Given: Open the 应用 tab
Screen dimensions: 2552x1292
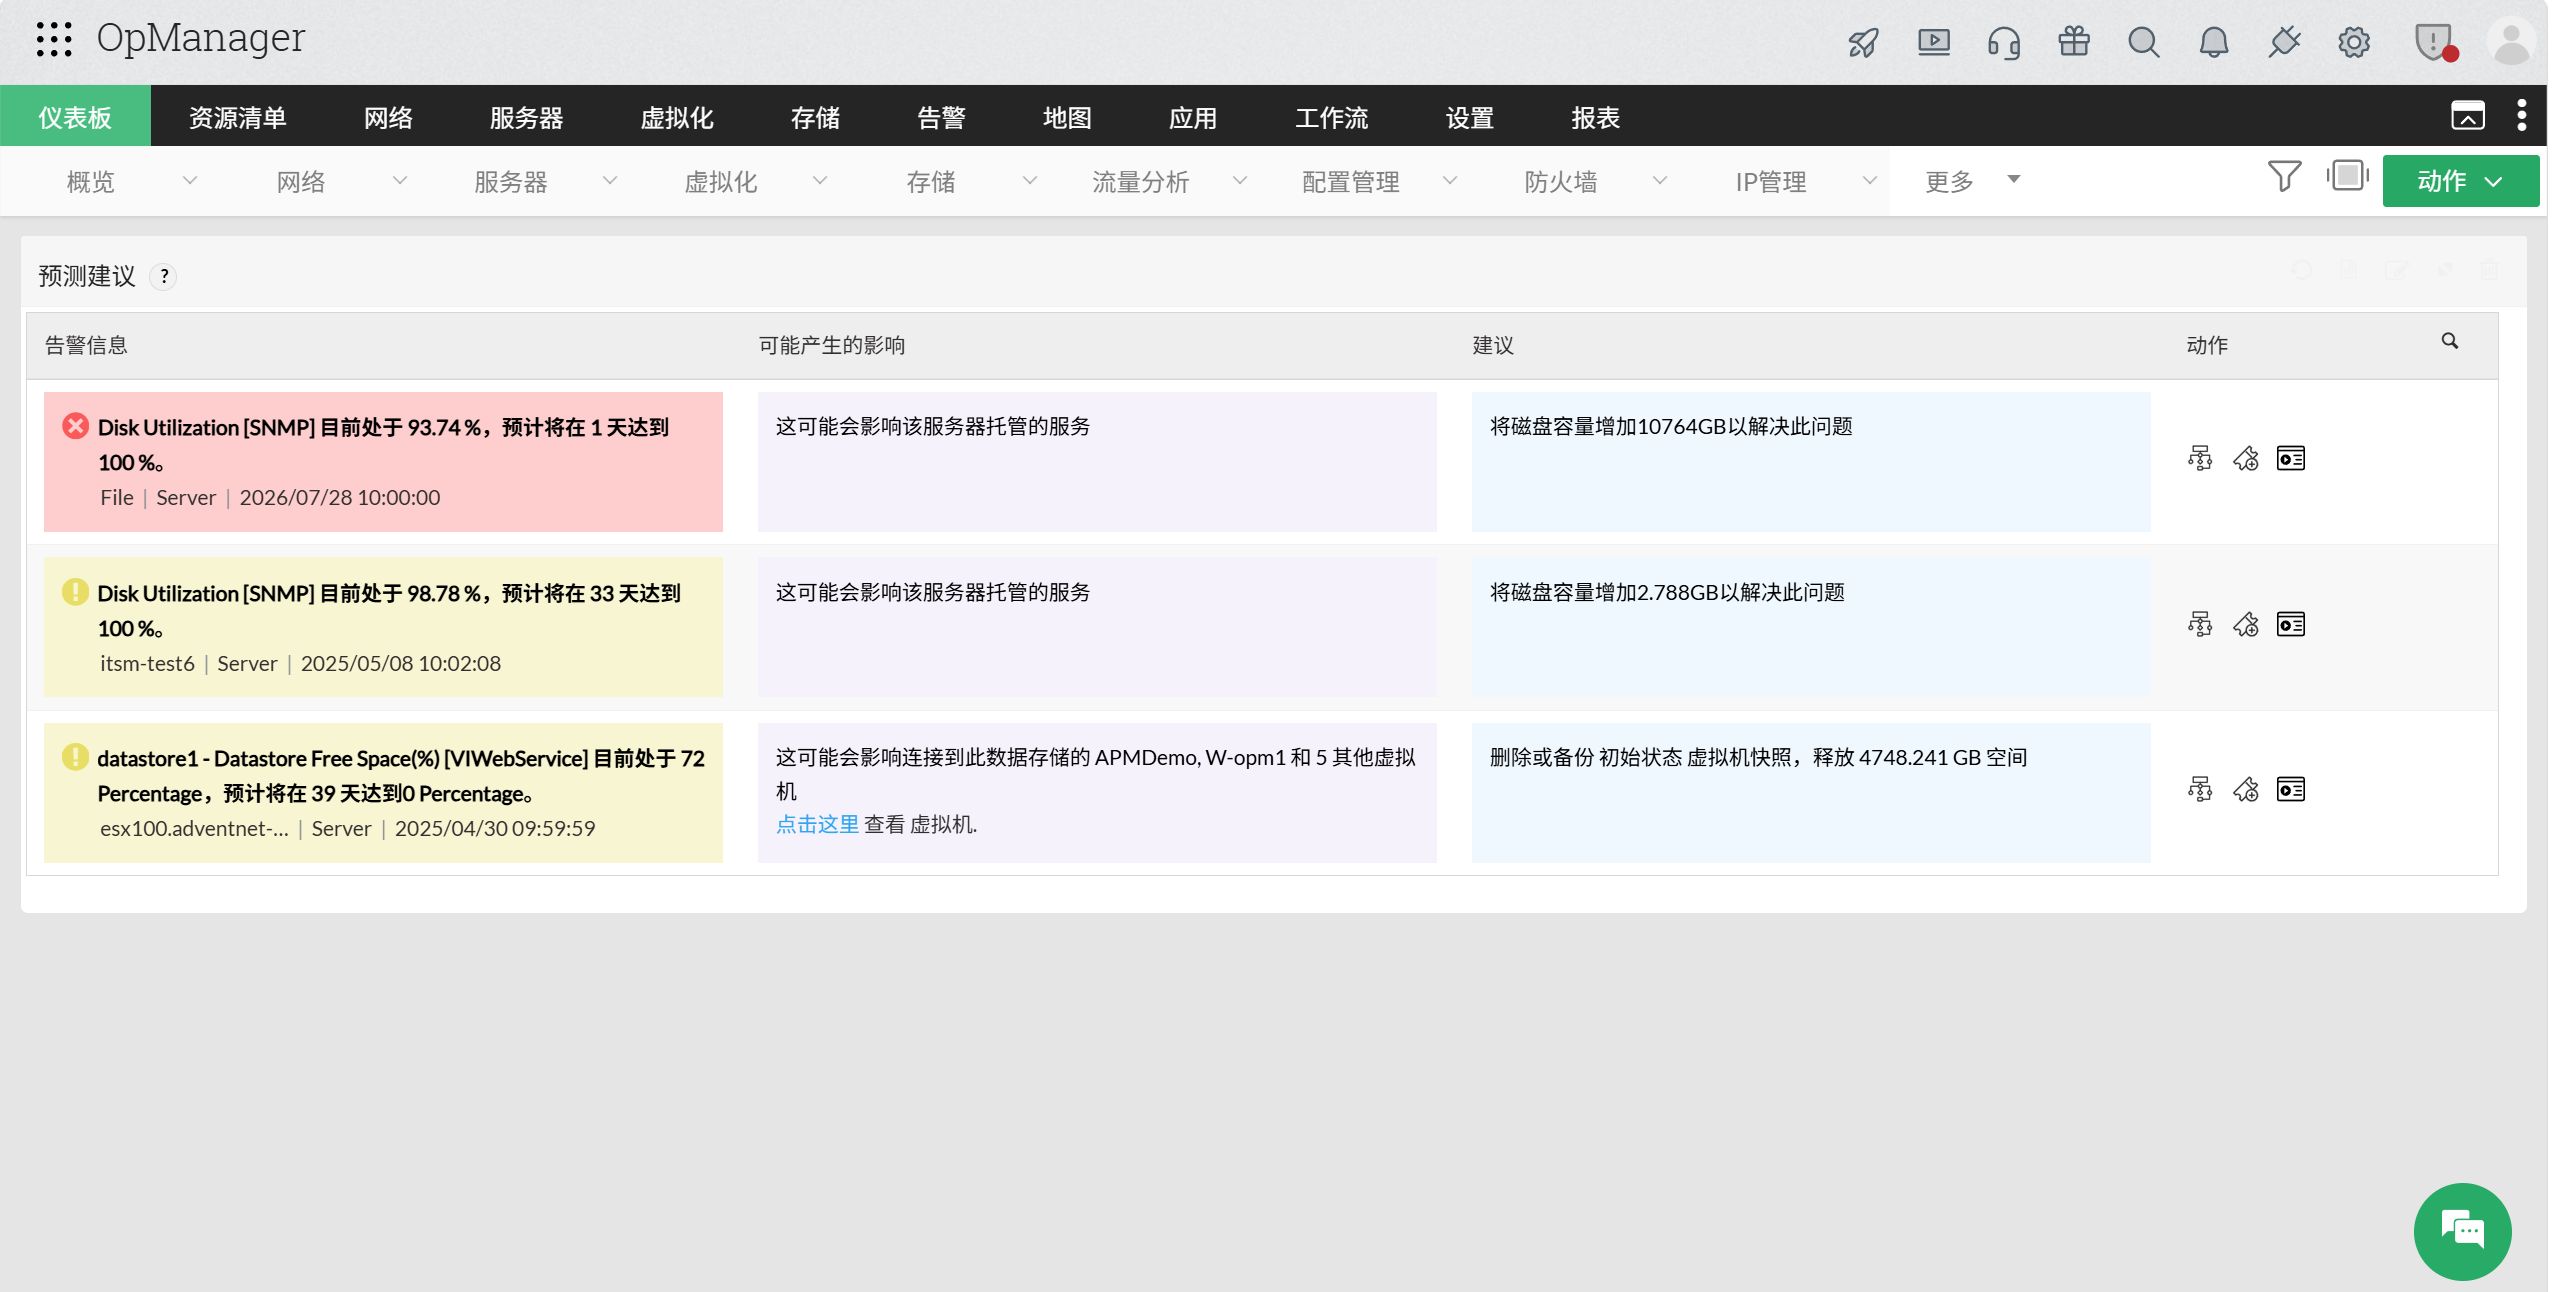Looking at the screenshot, I should click(x=1193, y=117).
